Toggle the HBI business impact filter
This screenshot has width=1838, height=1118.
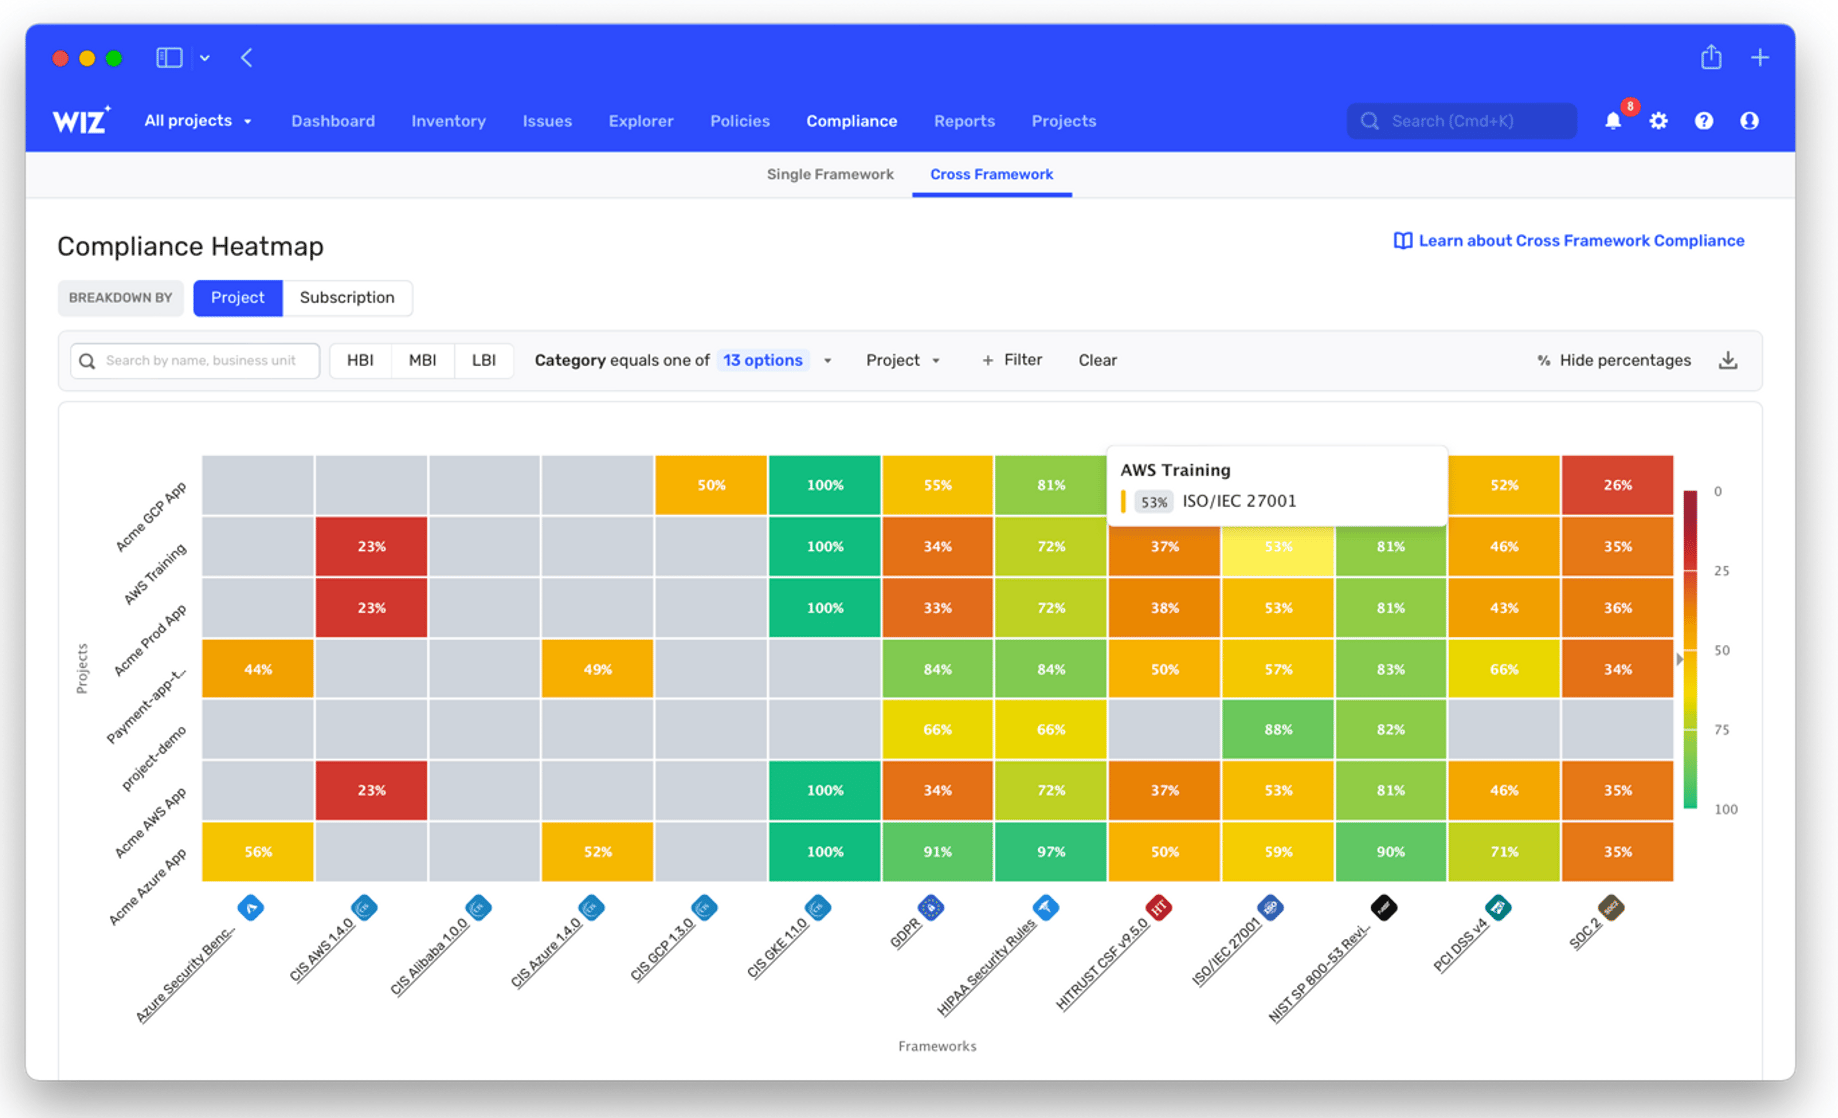360,360
